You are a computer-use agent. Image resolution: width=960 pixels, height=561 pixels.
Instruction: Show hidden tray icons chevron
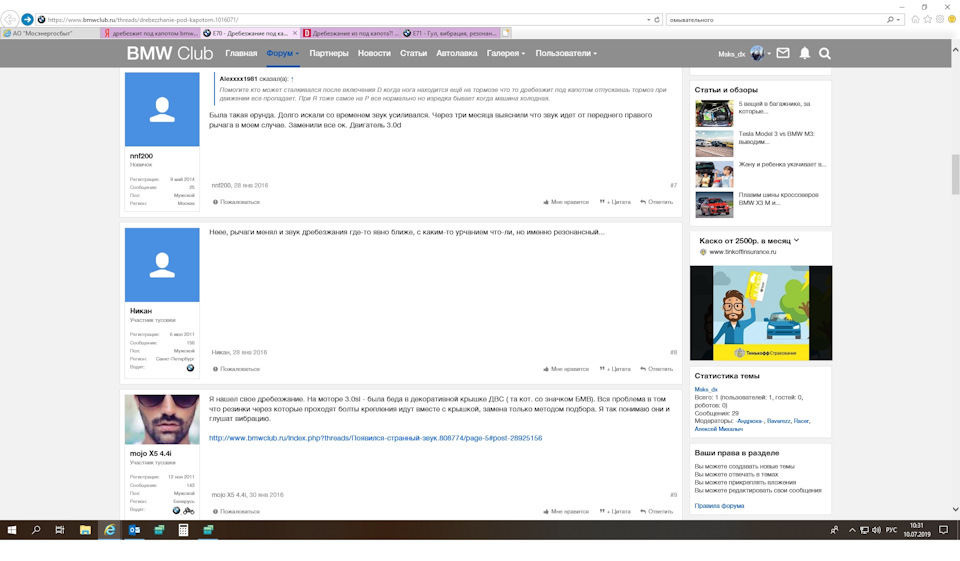pyautogui.click(x=852, y=530)
